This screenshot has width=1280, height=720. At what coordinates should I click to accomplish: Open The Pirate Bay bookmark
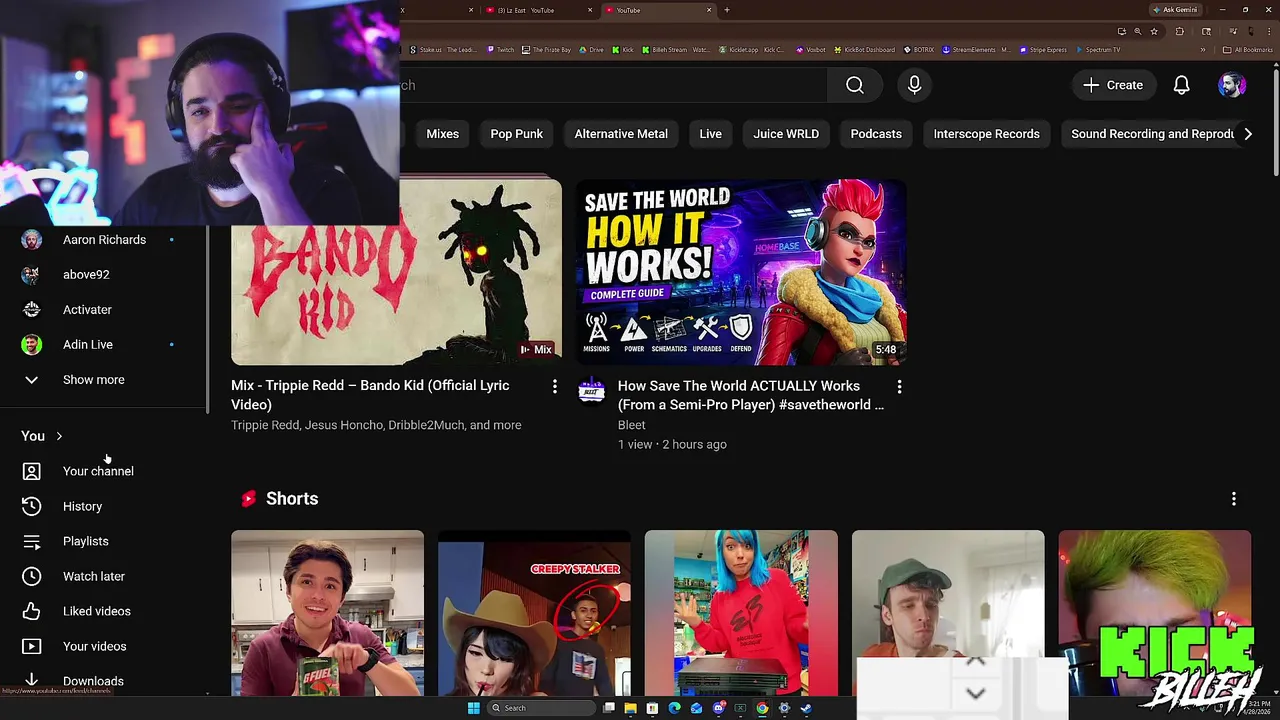[x=547, y=50]
